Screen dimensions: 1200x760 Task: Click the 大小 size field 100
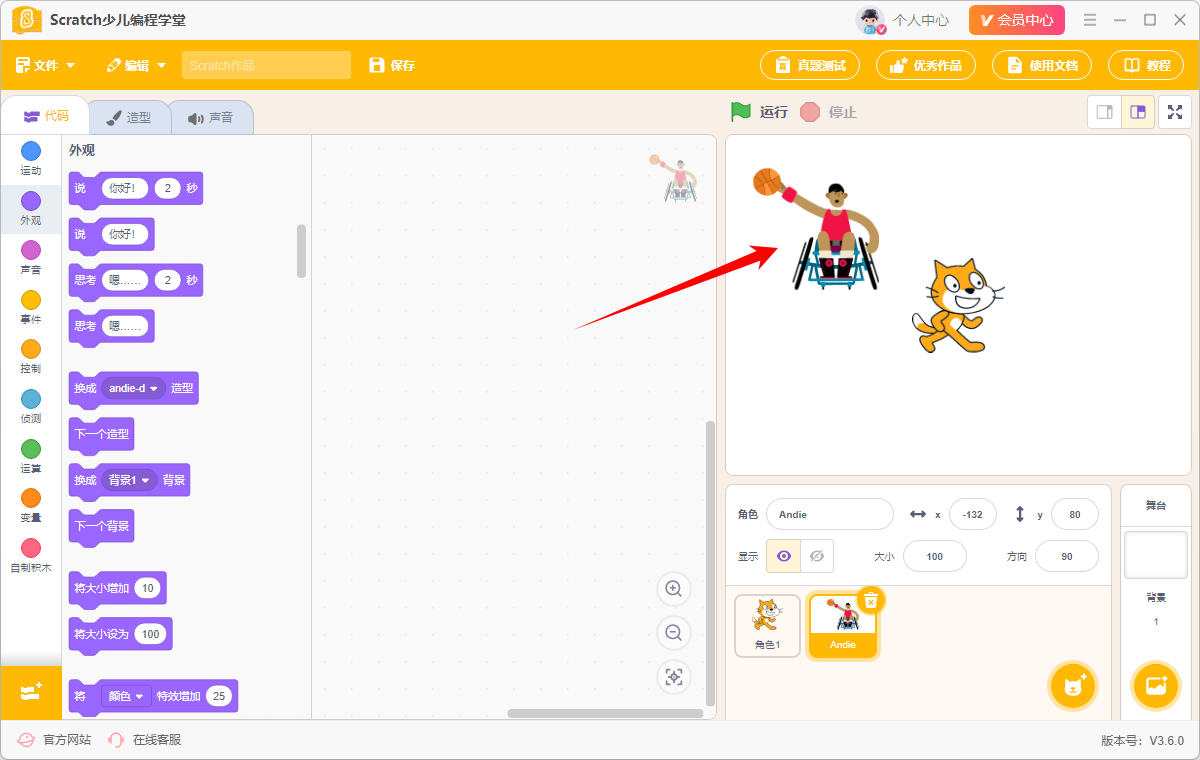pyautogui.click(x=935, y=556)
